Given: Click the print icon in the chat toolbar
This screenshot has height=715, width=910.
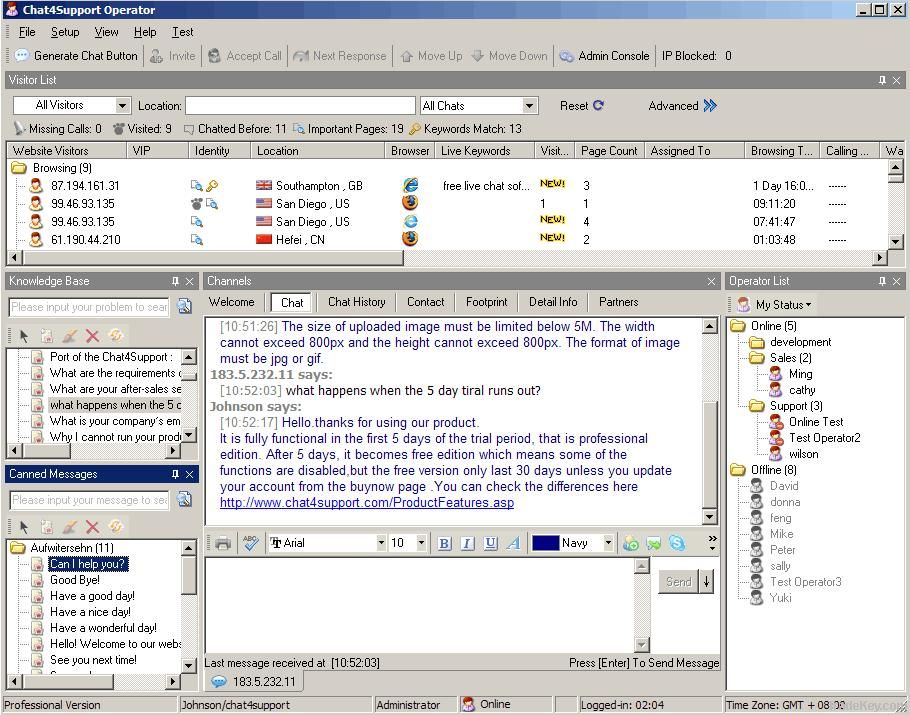Looking at the screenshot, I should [222, 543].
